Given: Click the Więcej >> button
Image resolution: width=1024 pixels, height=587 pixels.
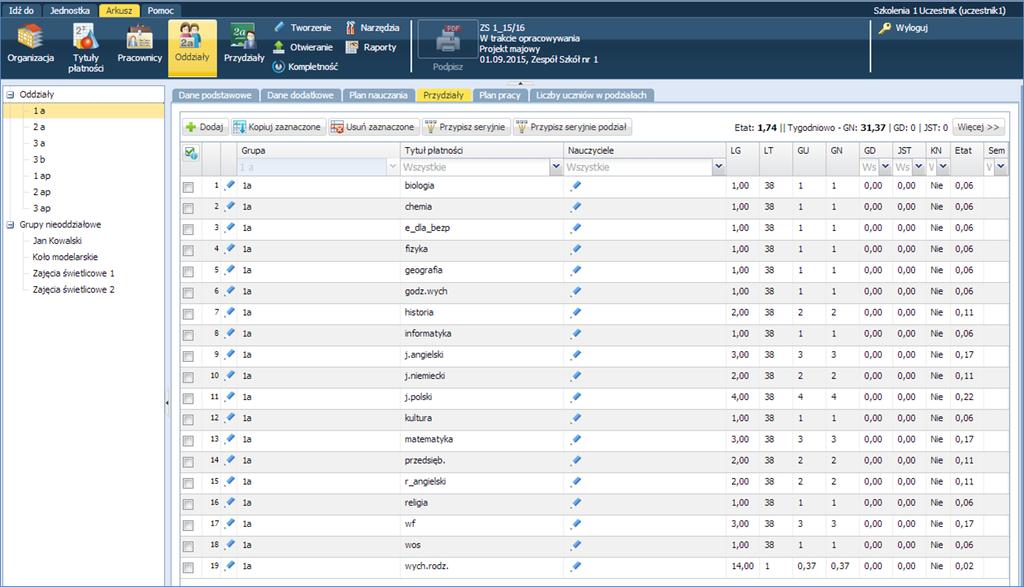Looking at the screenshot, I should tap(978, 127).
